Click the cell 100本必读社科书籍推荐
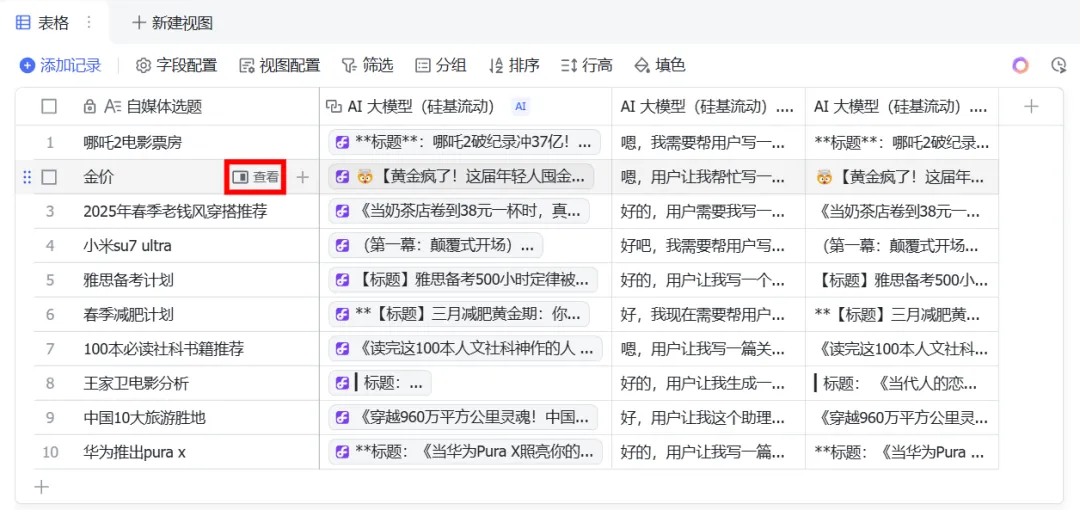The width and height of the screenshot is (1080, 510). tap(163, 349)
